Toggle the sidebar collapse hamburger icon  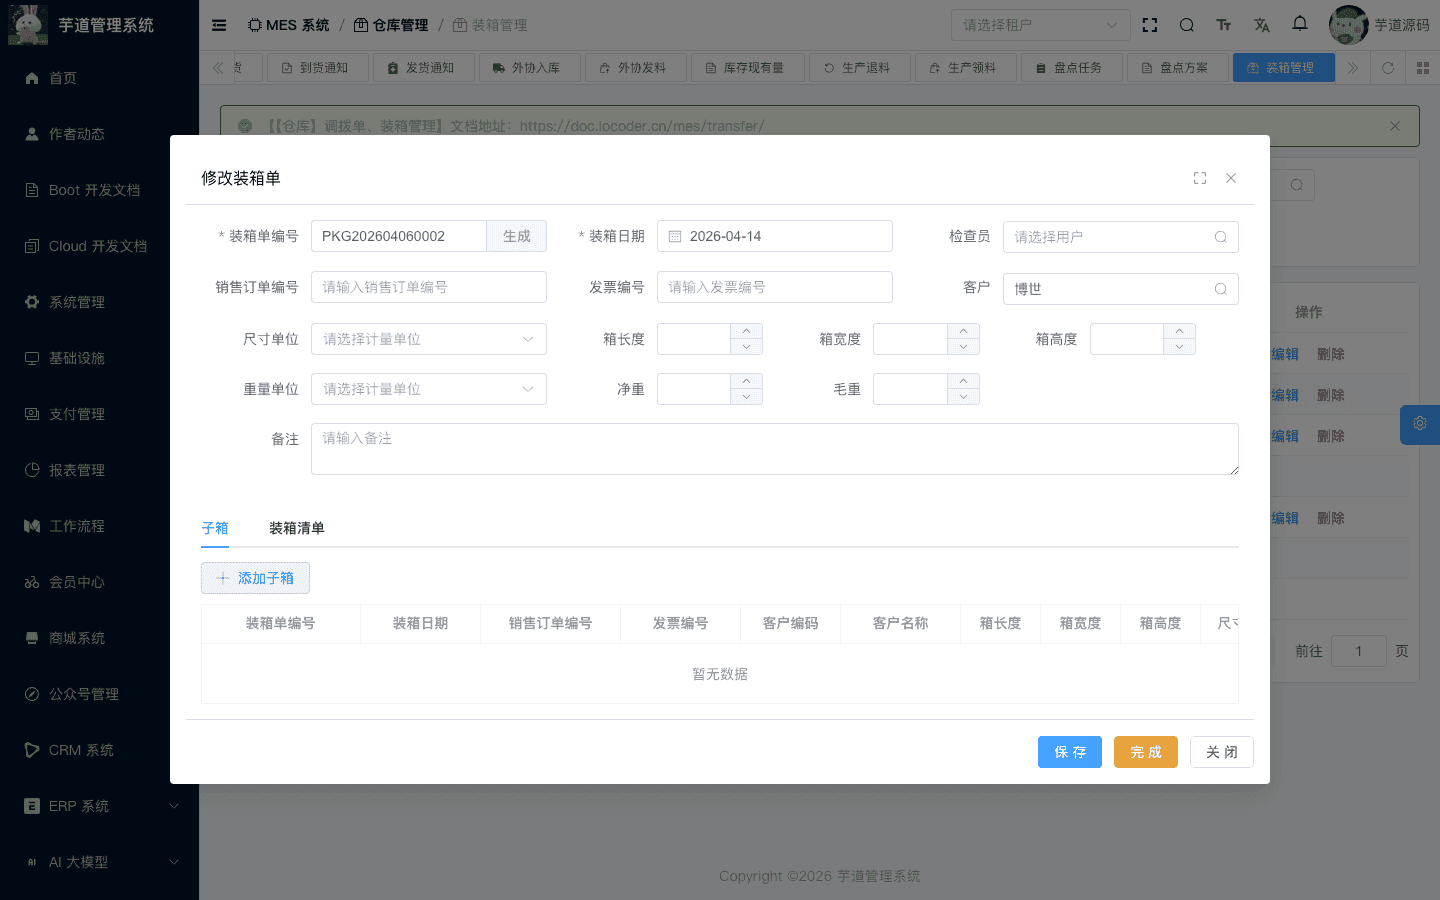pyautogui.click(x=219, y=25)
